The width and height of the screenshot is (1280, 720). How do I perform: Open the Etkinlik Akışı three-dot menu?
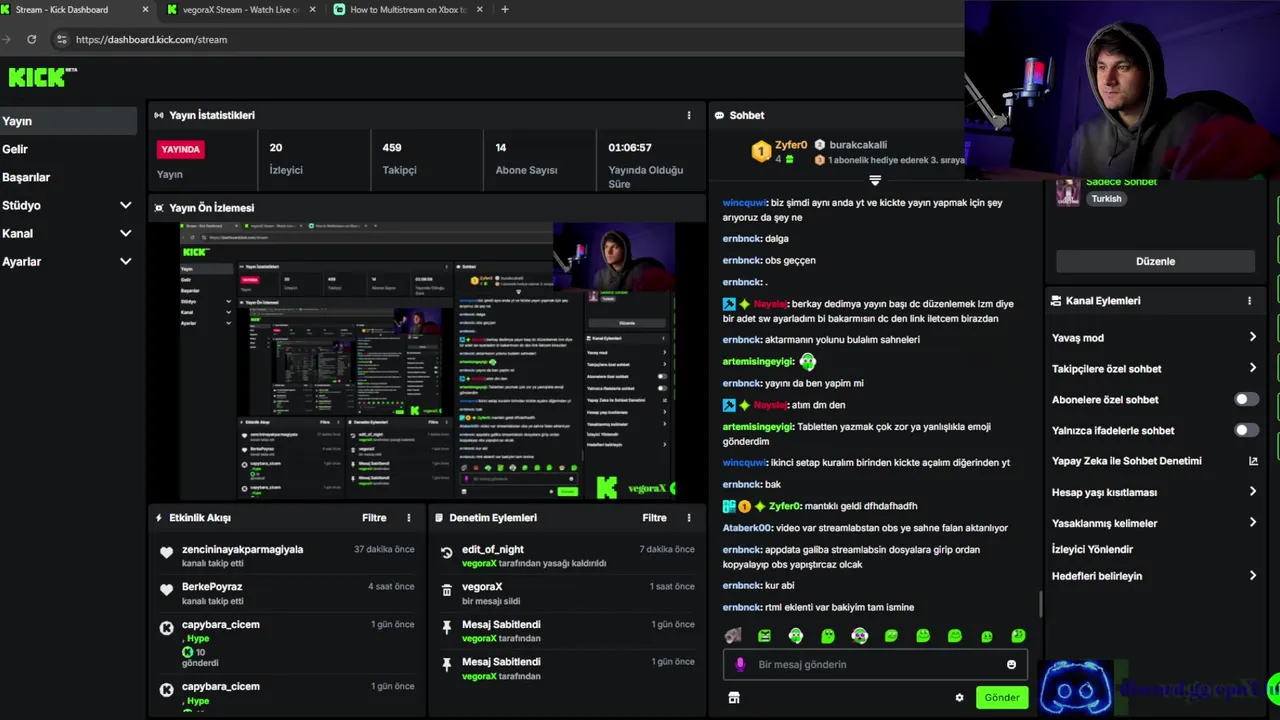point(408,518)
